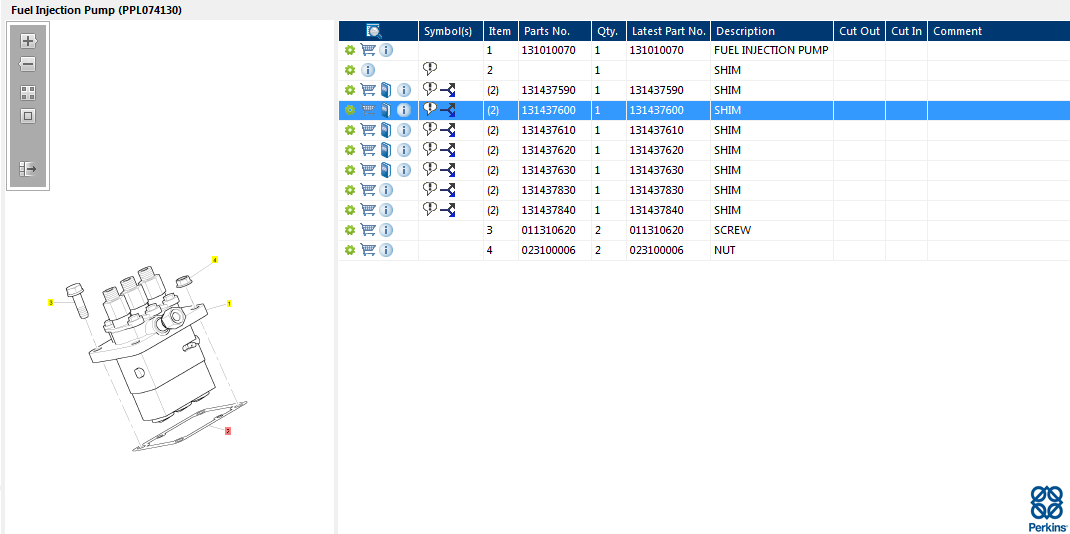Image resolution: width=1070 pixels, height=534 pixels.
Task: Click the search icon in table header
Action: (x=374, y=31)
